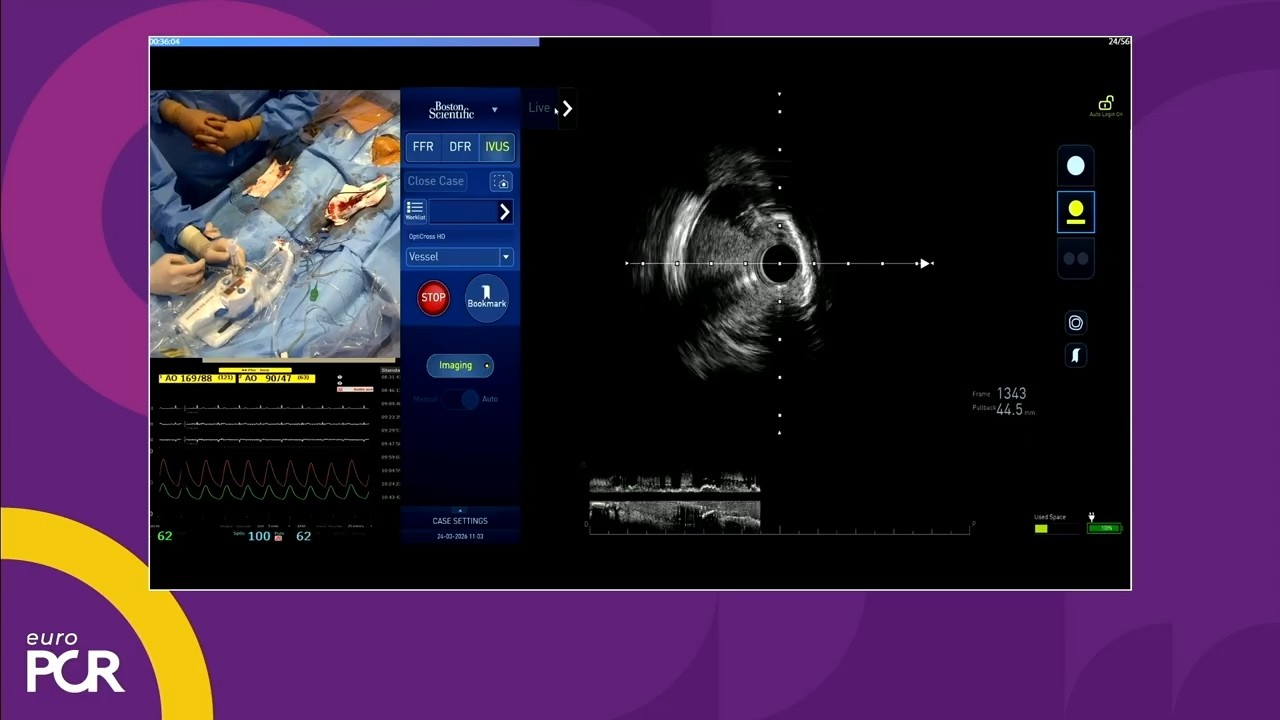
Task: Expand the worklist entry chevron
Action: click(x=504, y=211)
